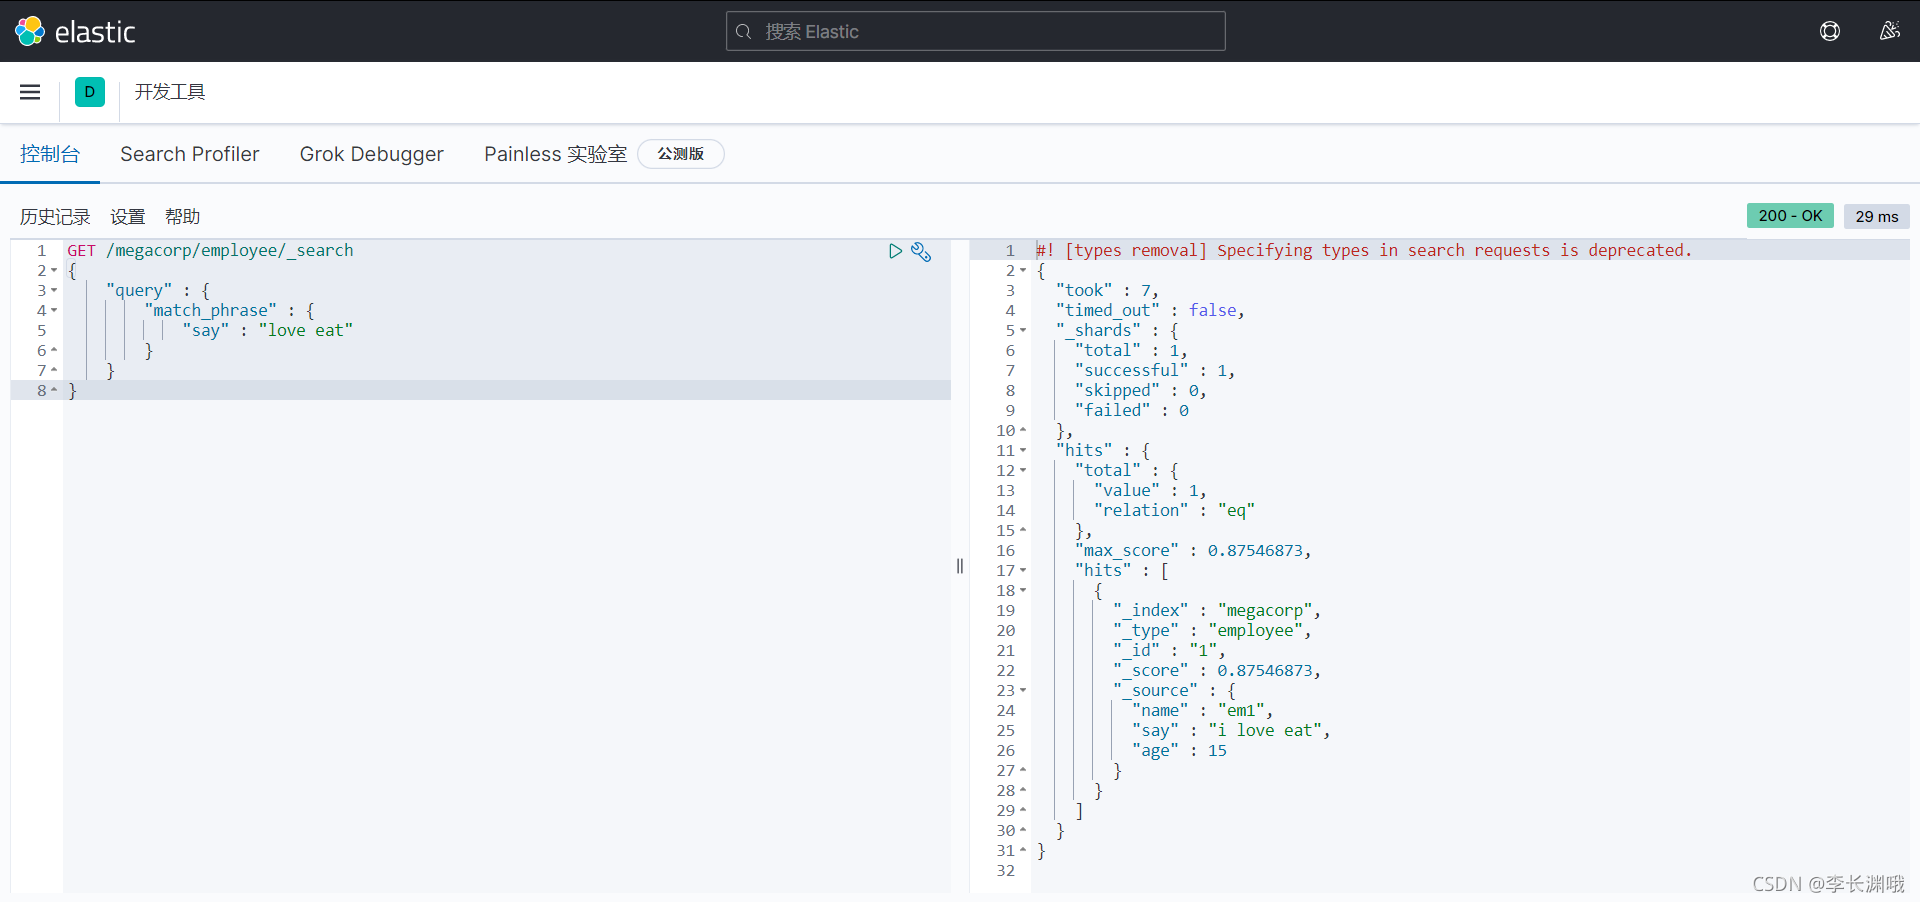Click the Elastic logo
This screenshot has height=902, width=1920.
coord(75,32)
